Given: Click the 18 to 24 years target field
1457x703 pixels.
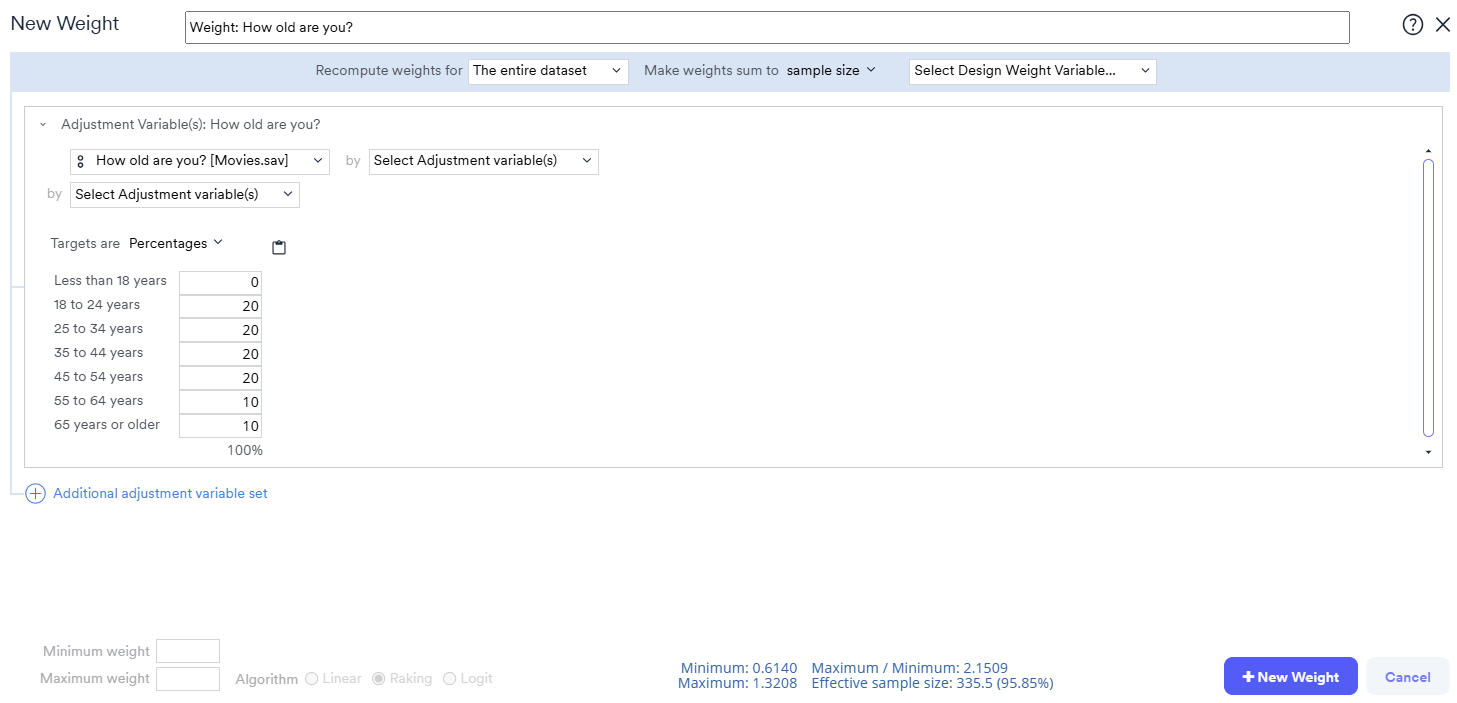Looking at the screenshot, I should coord(220,306).
